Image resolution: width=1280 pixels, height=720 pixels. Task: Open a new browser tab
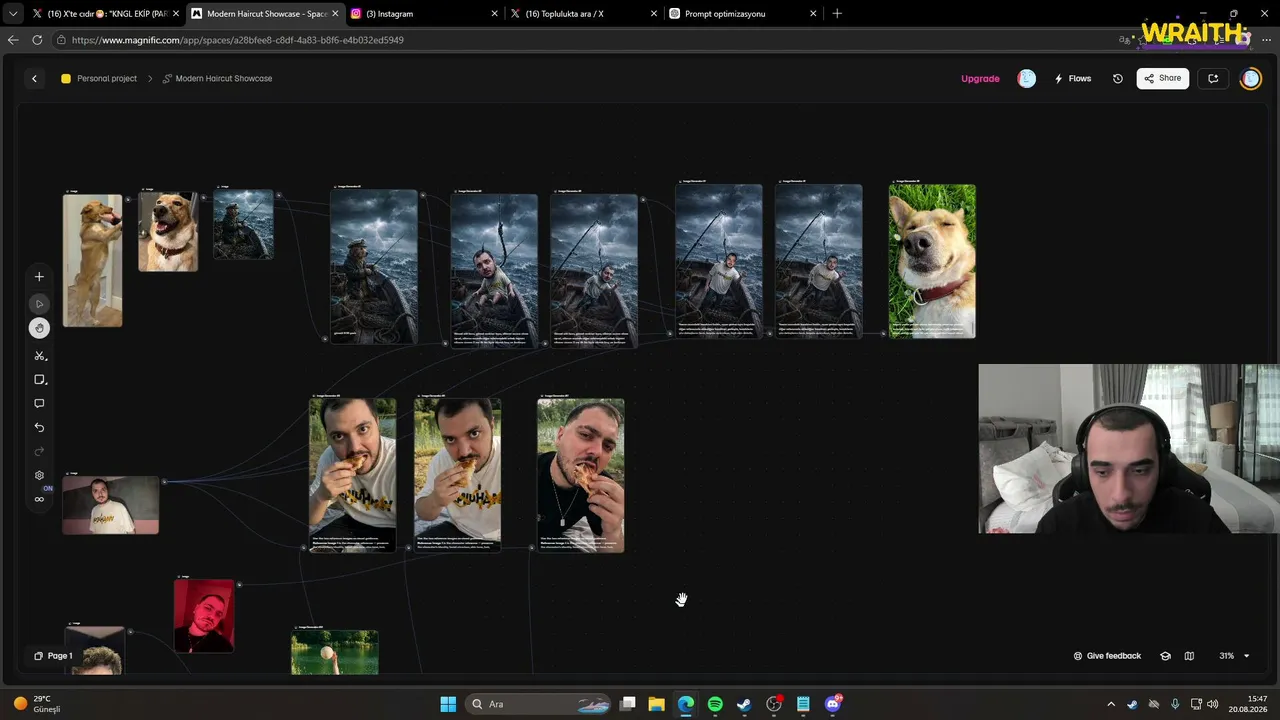(x=837, y=14)
